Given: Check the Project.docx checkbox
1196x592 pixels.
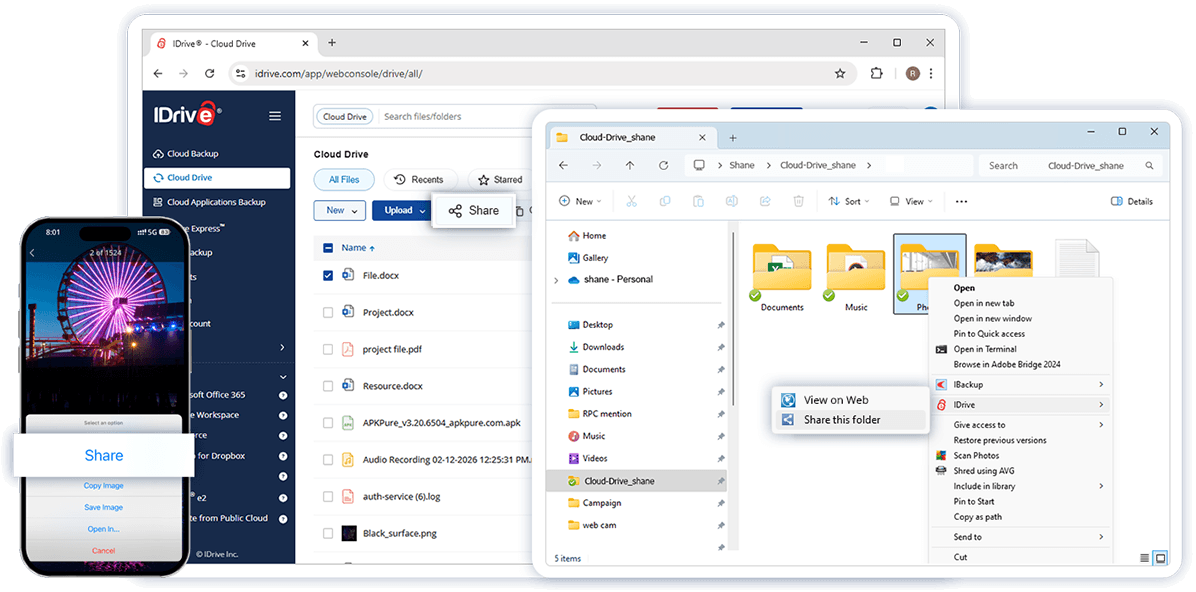Looking at the screenshot, I should [x=328, y=312].
